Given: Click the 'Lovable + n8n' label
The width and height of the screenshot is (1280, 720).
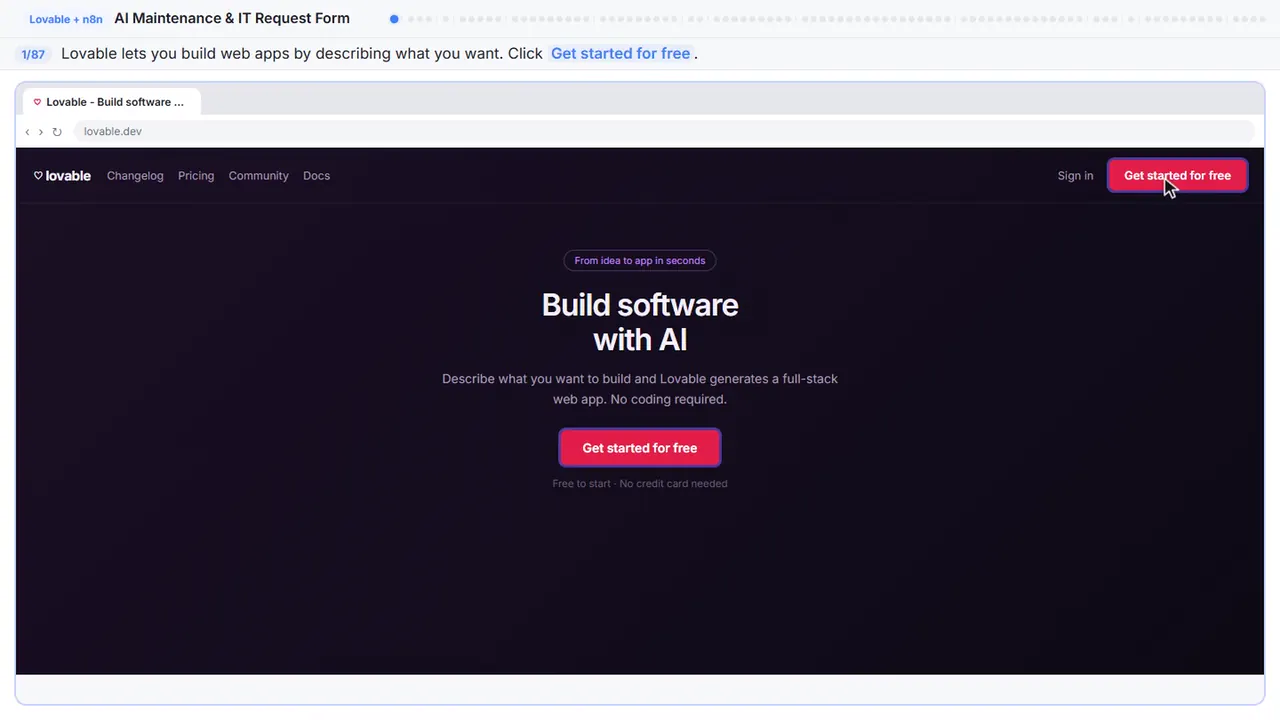Looking at the screenshot, I should tap(66, 19).
